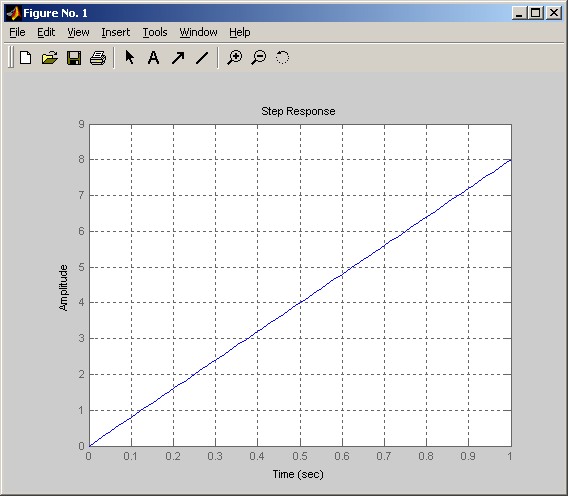Open a file with the folder icon
Image resolution: width=568 pixels, height=496 pixels.
click(x=50, y=58)
